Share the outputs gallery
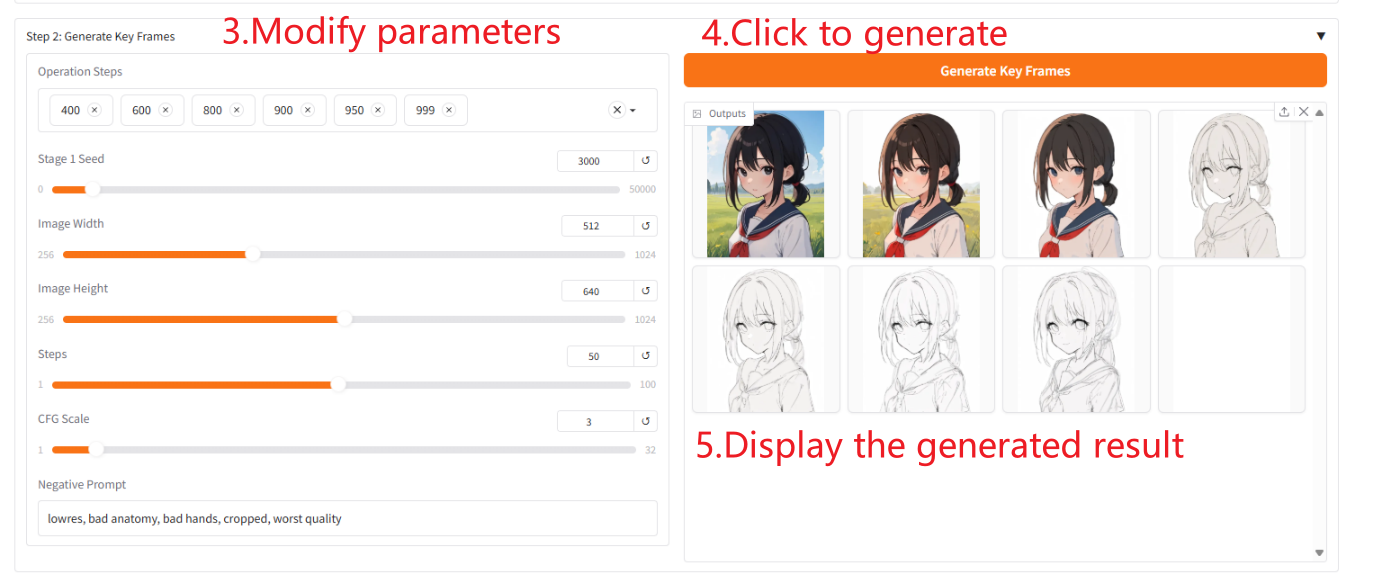 [1284, 112]
